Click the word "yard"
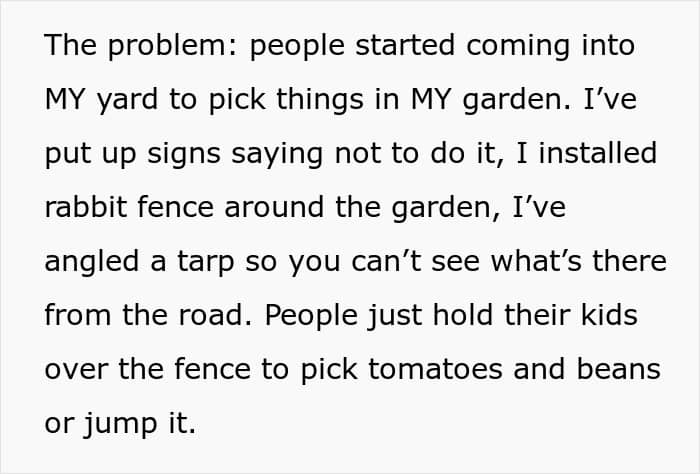The width and height of the screenshot is (700, 474). point(127,101)
